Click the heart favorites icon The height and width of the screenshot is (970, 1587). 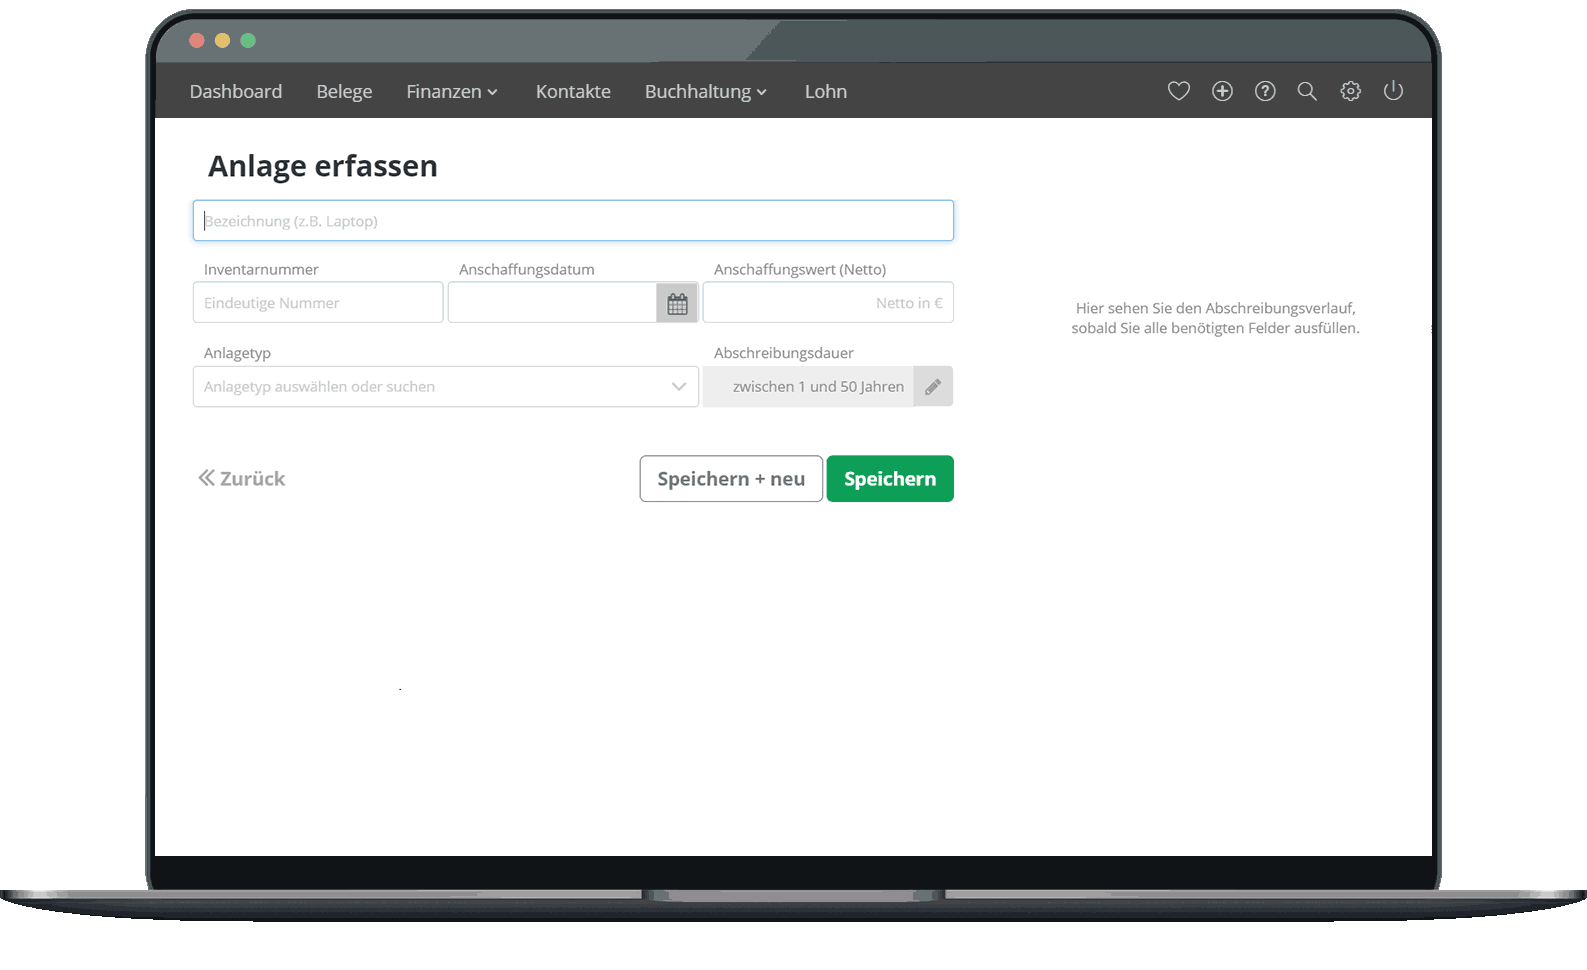tap(1178, 91)
